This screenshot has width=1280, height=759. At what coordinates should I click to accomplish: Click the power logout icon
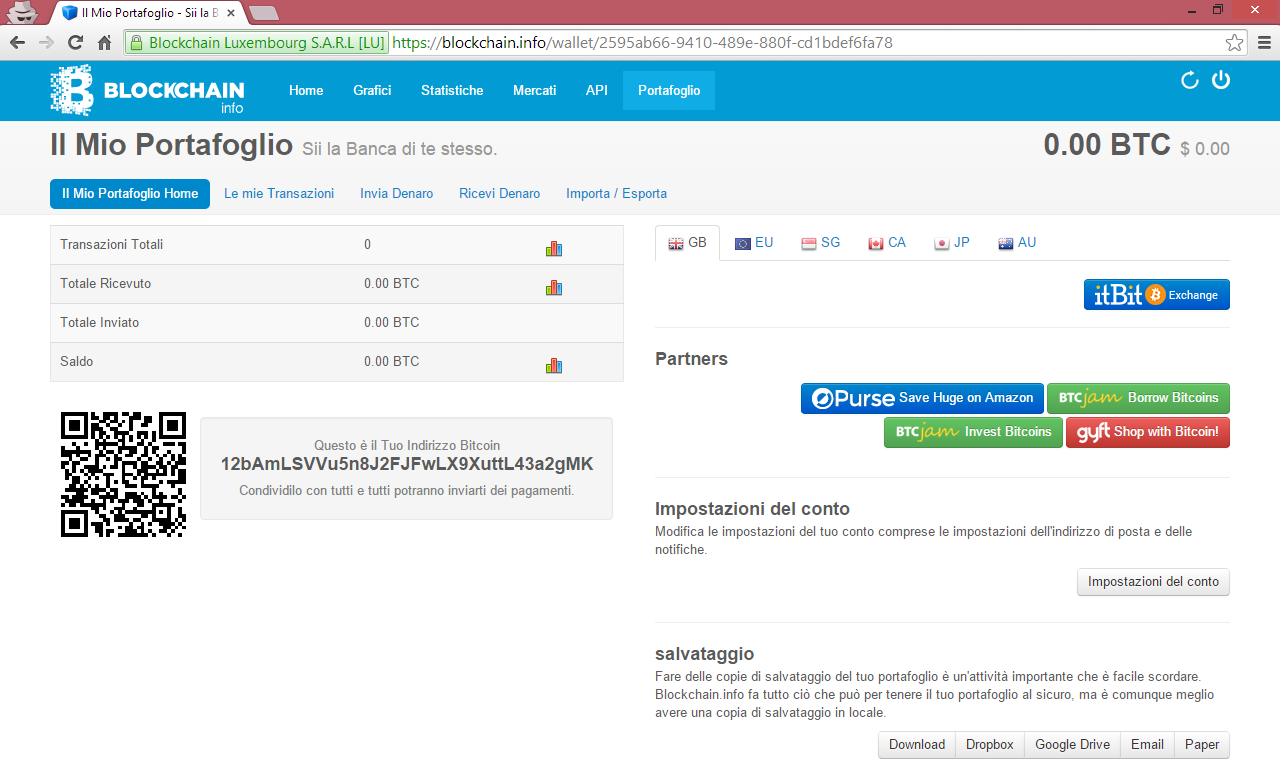click(1221, 80)
